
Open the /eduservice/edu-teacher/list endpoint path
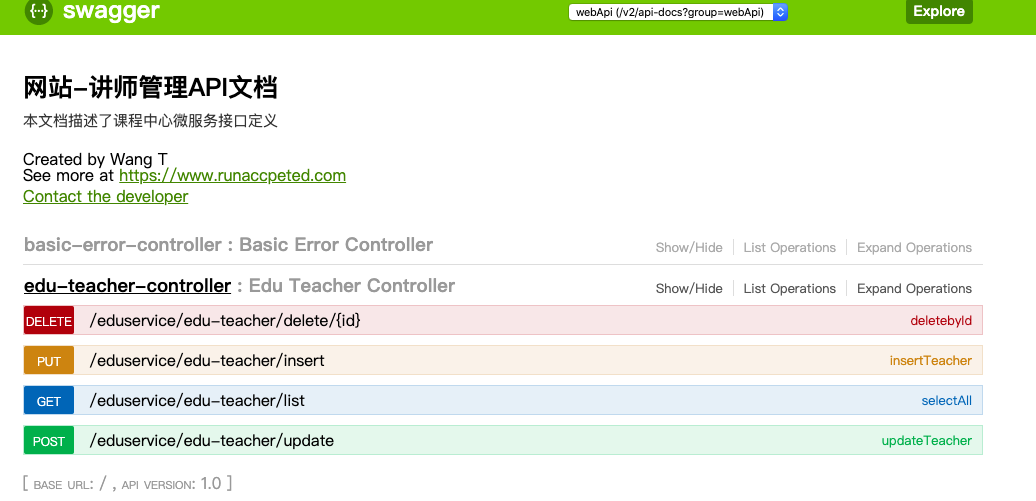(x=197, y=401)
